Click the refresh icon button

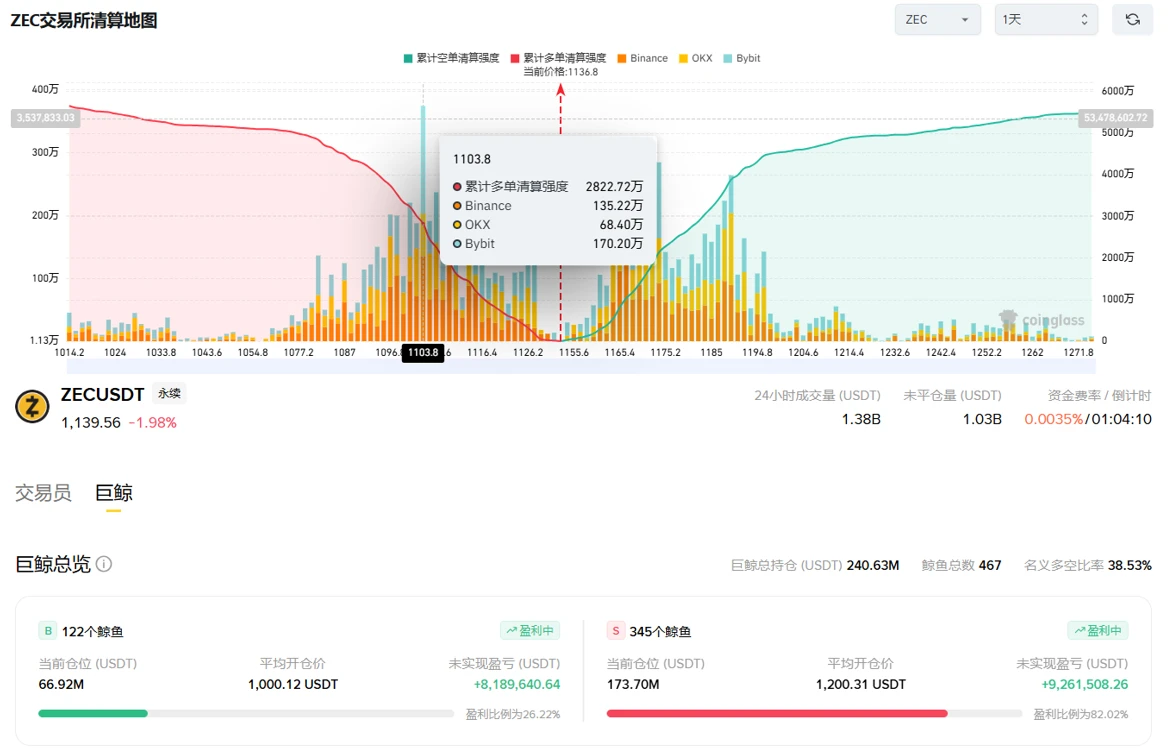click(1132, 20)
